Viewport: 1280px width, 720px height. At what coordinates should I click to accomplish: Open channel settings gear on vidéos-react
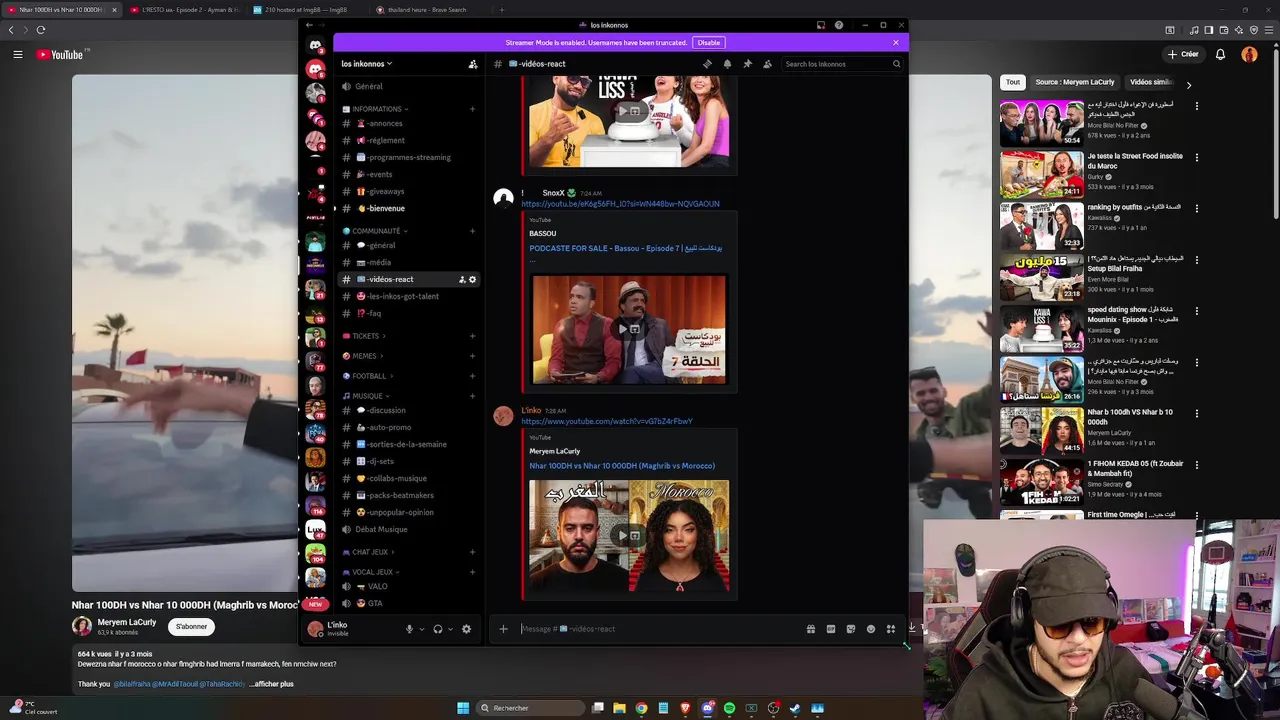click(473, 279)
